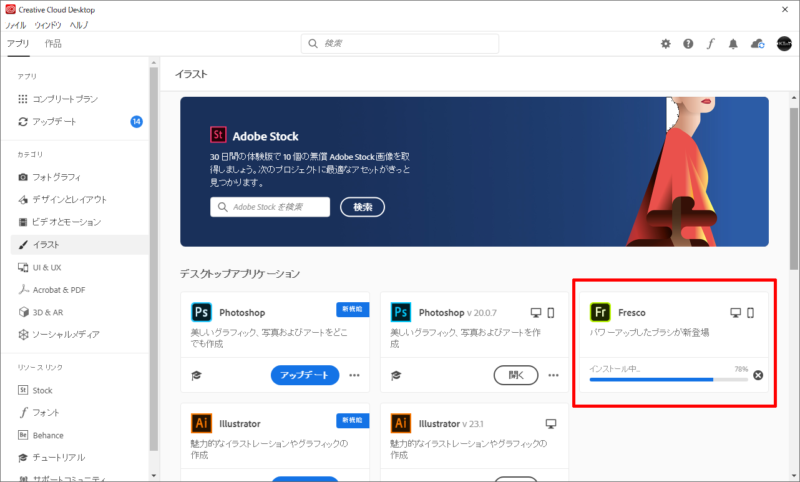The image size is (800, 482).
Task: Open the ファイル menu
Action: (16, 25)
